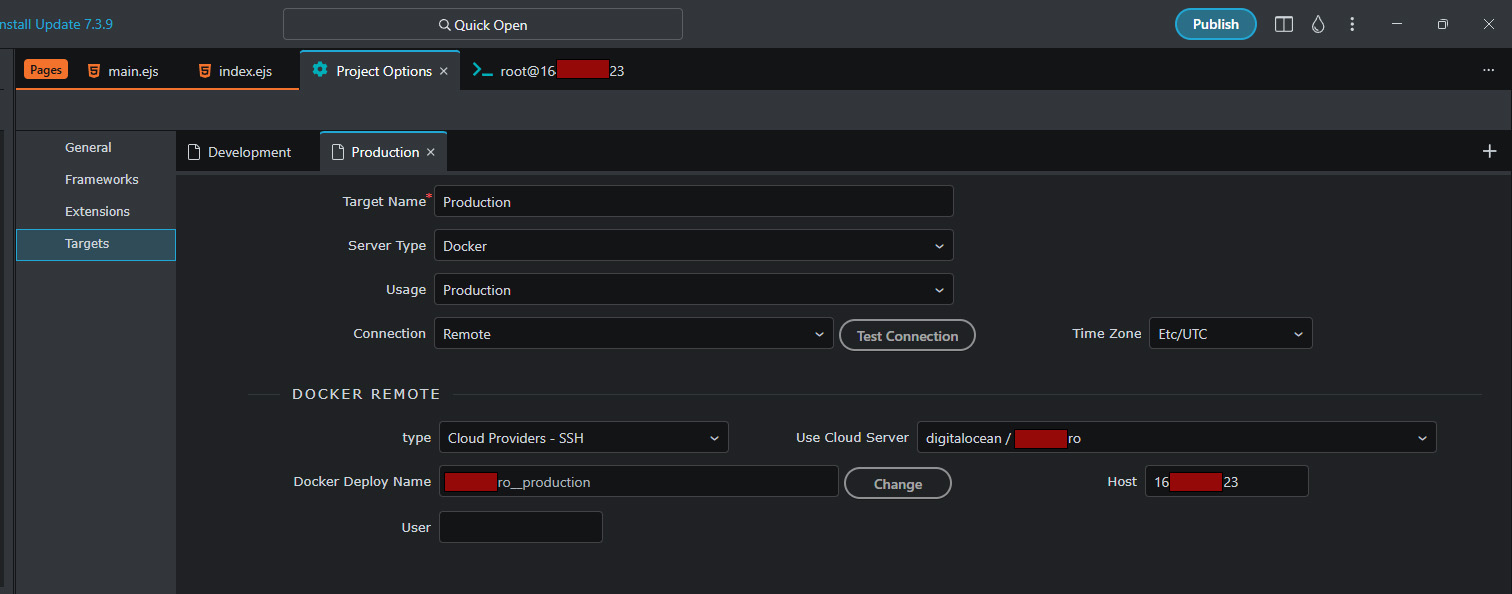Open the root terminal tab
The height and width of the screenshot is (594, 1512).
click(548, 71)
